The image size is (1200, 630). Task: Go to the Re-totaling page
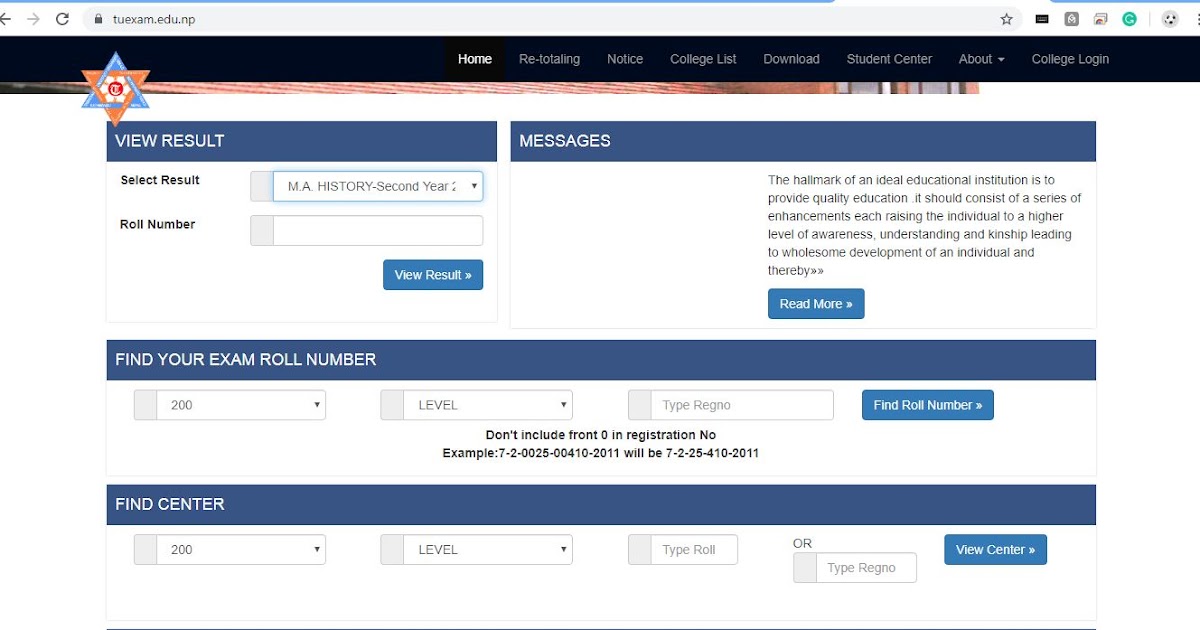click(x=549, y=59)
